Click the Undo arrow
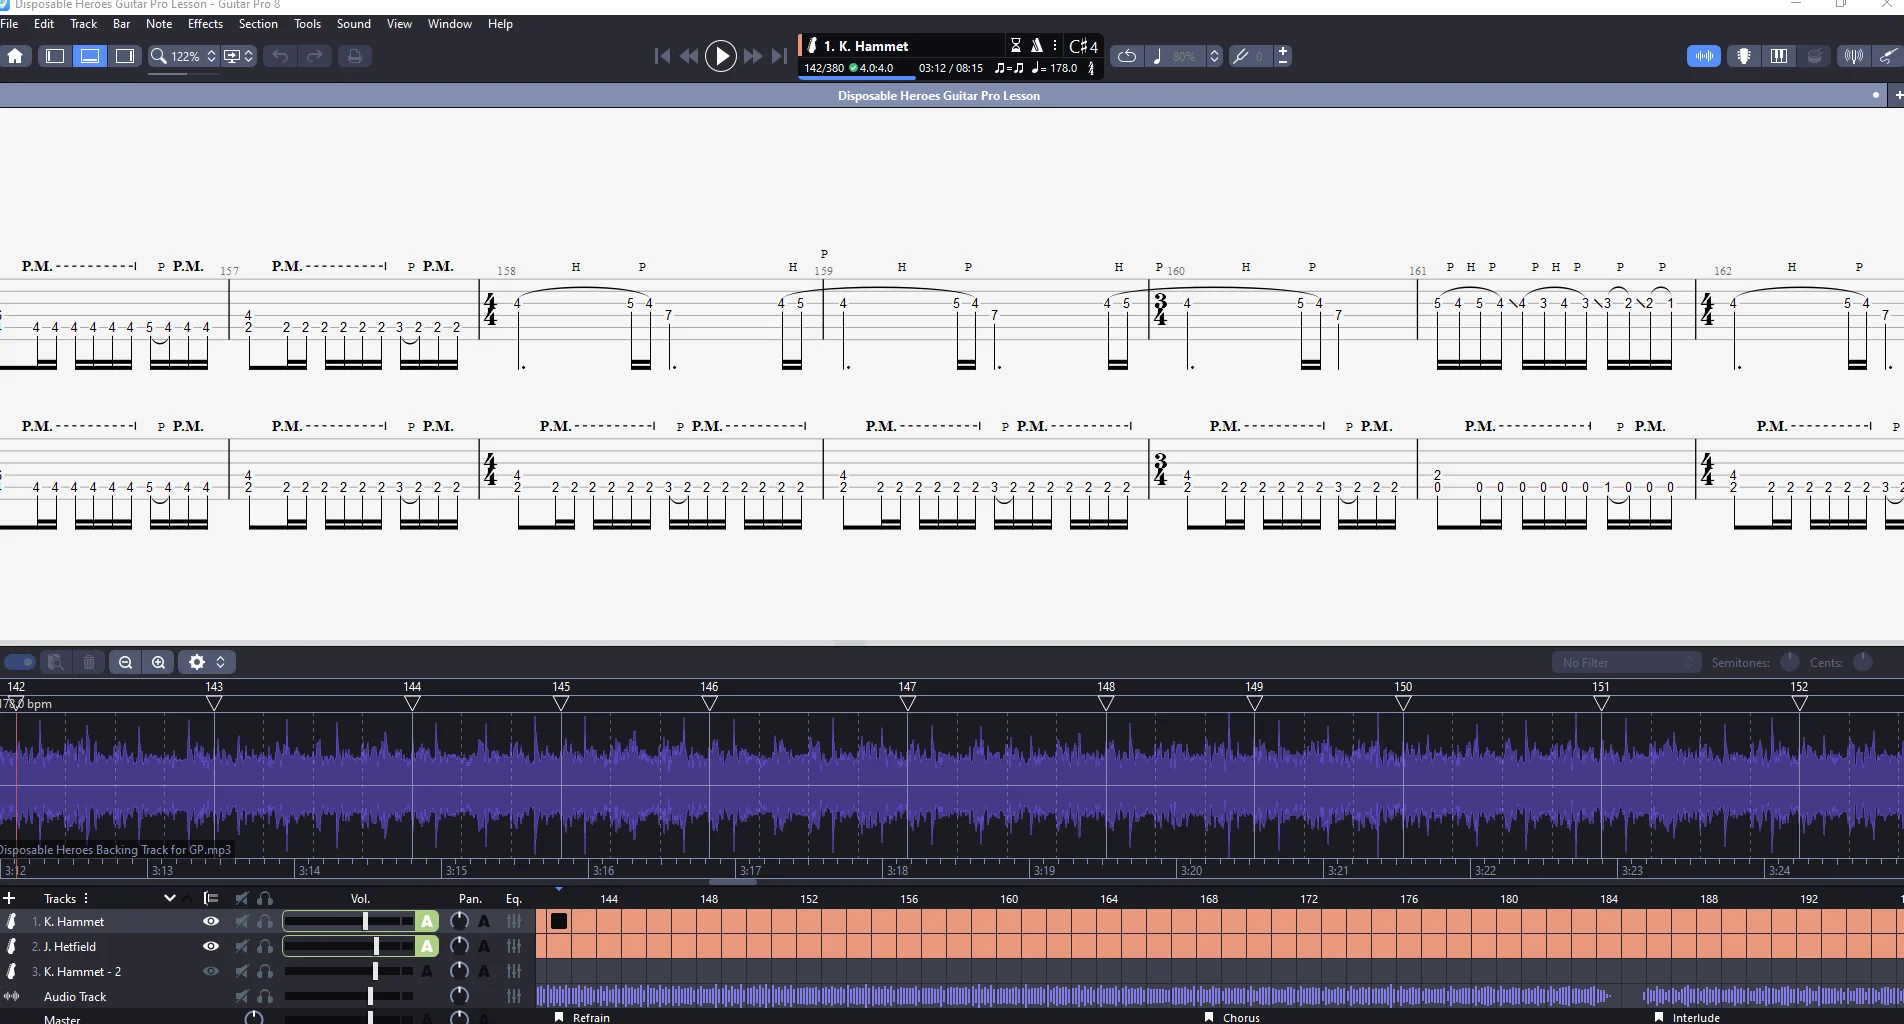 point(280,56)
